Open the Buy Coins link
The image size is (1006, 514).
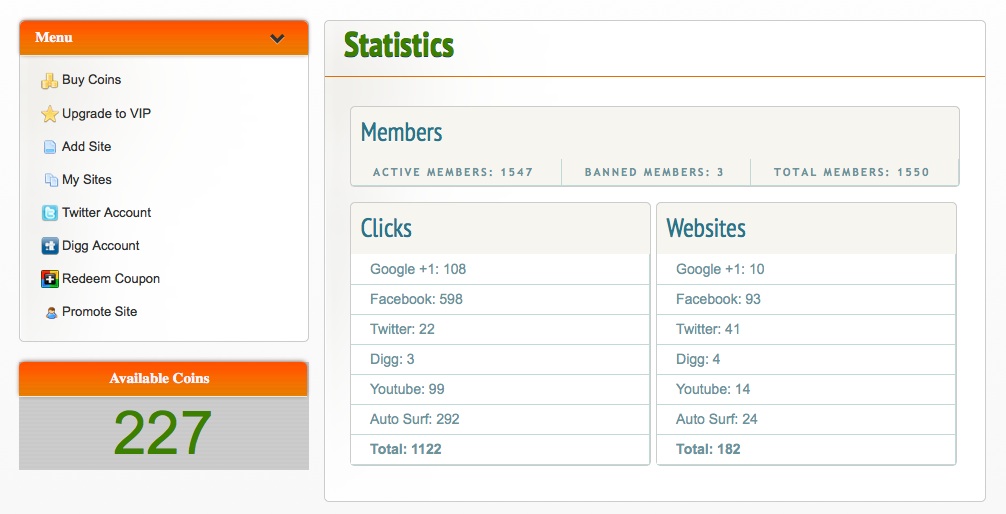coord(92,80)
